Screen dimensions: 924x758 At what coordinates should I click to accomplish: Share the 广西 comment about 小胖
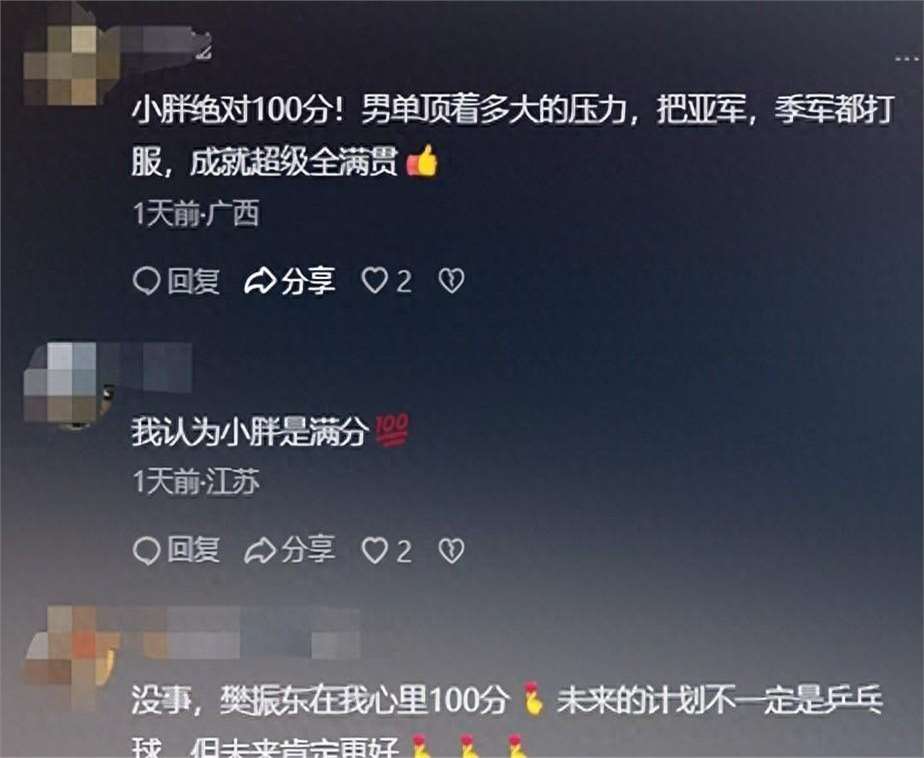coord(290,281)
